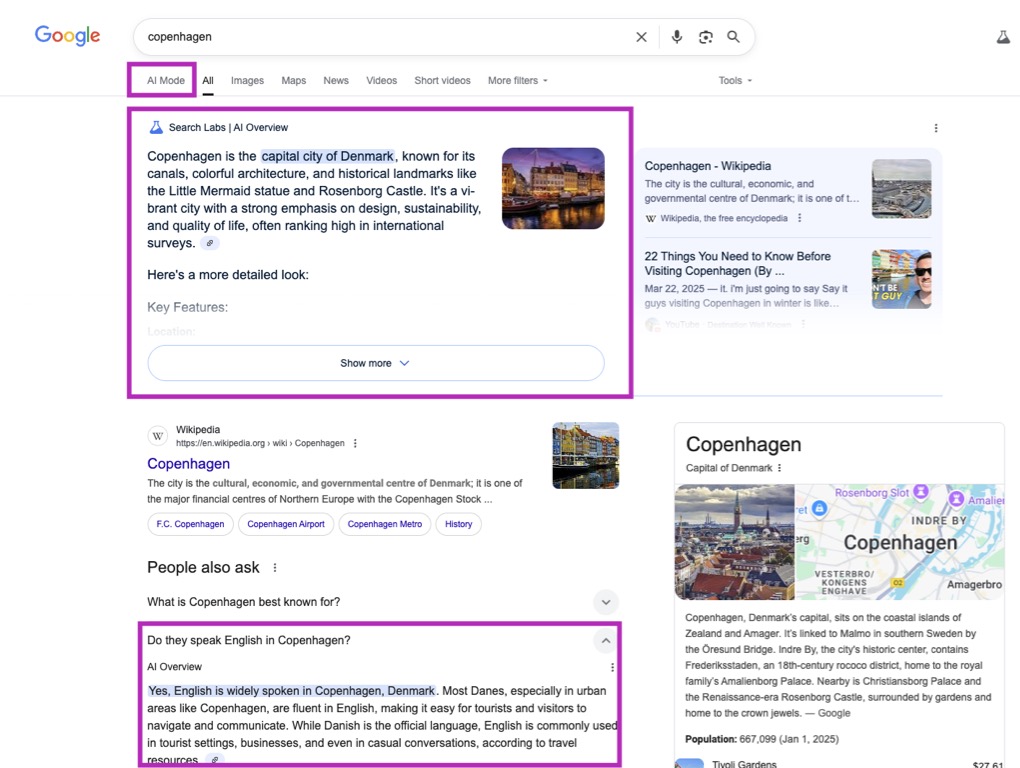Expand the AI Overview with Show more
Viewport: 1020px width, 768px height.
pos(375,363)
